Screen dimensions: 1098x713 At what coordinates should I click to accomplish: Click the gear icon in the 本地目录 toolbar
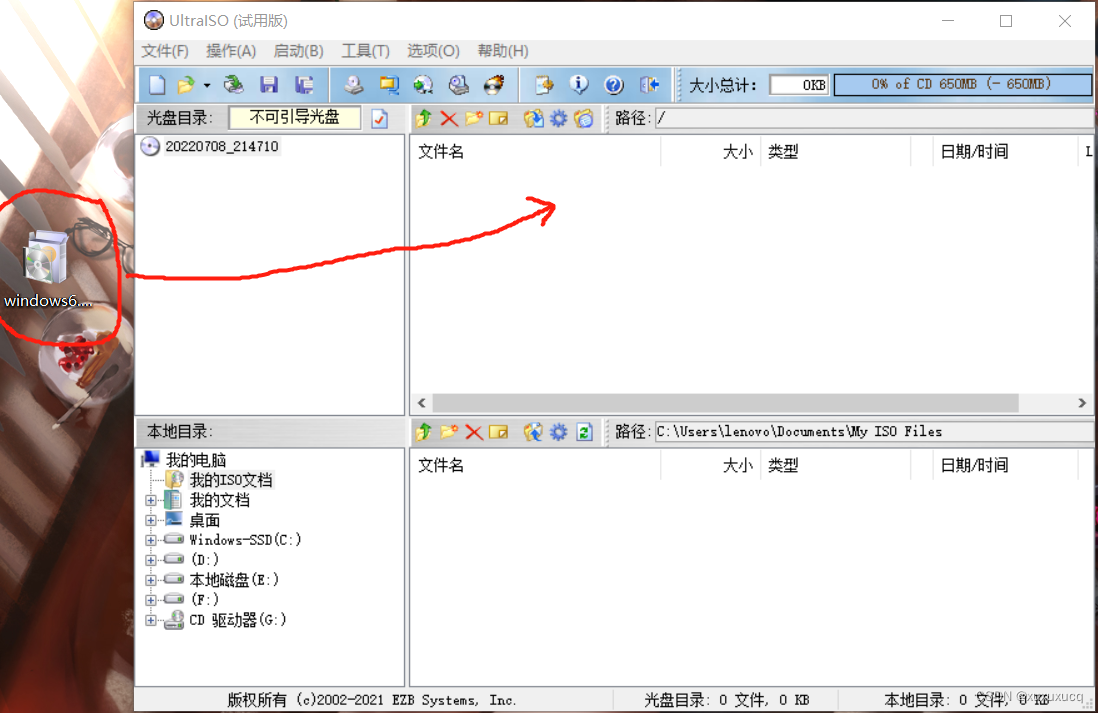pos(558,431)
